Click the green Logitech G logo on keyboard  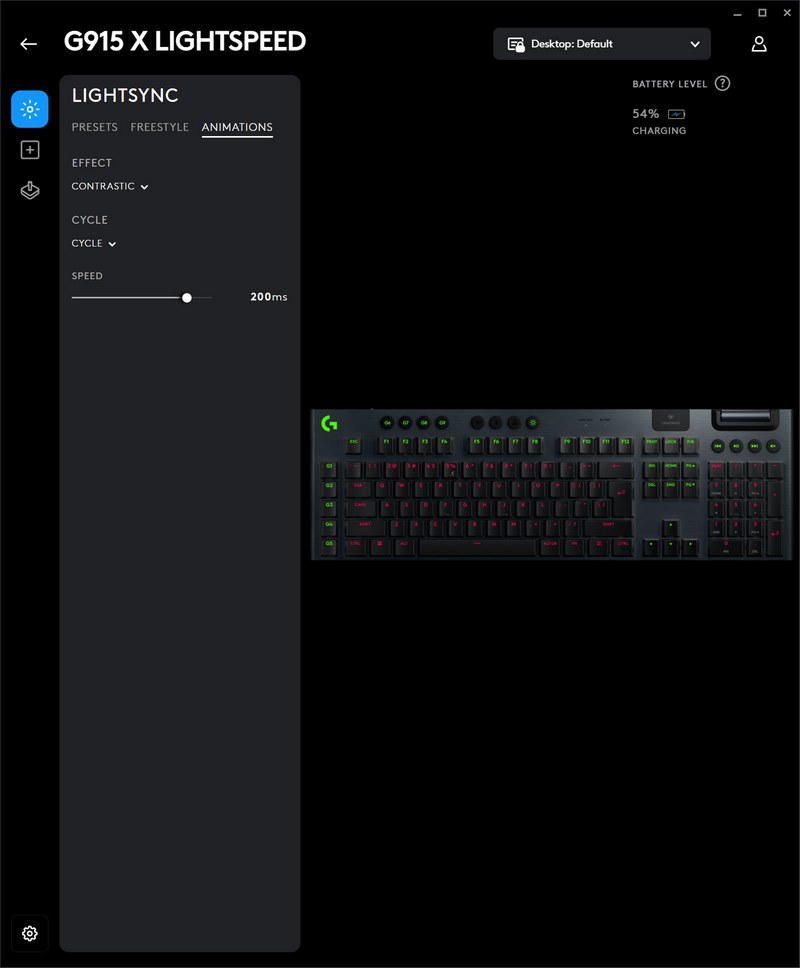point(329,423)
